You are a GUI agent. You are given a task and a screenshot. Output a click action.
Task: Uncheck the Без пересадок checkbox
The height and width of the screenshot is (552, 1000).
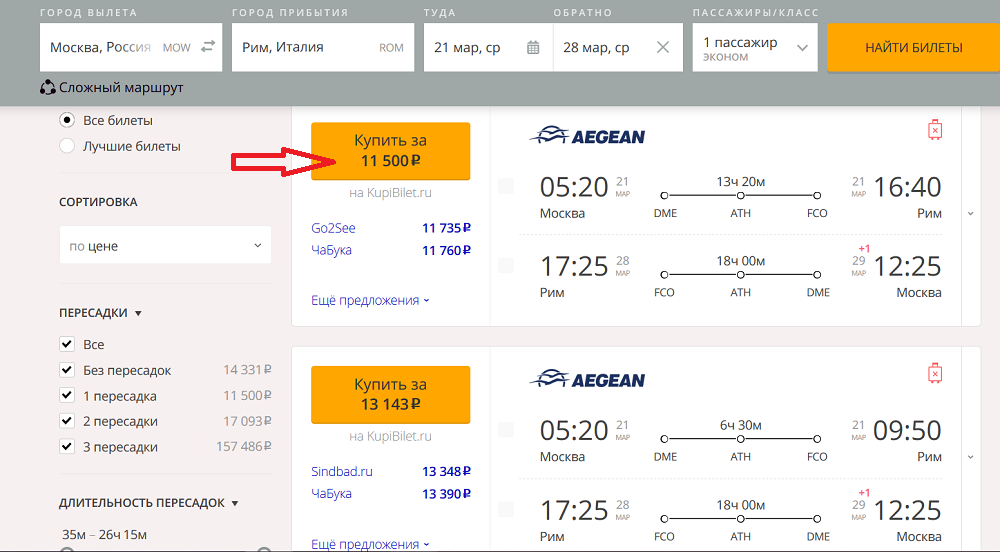coord(67,370)
